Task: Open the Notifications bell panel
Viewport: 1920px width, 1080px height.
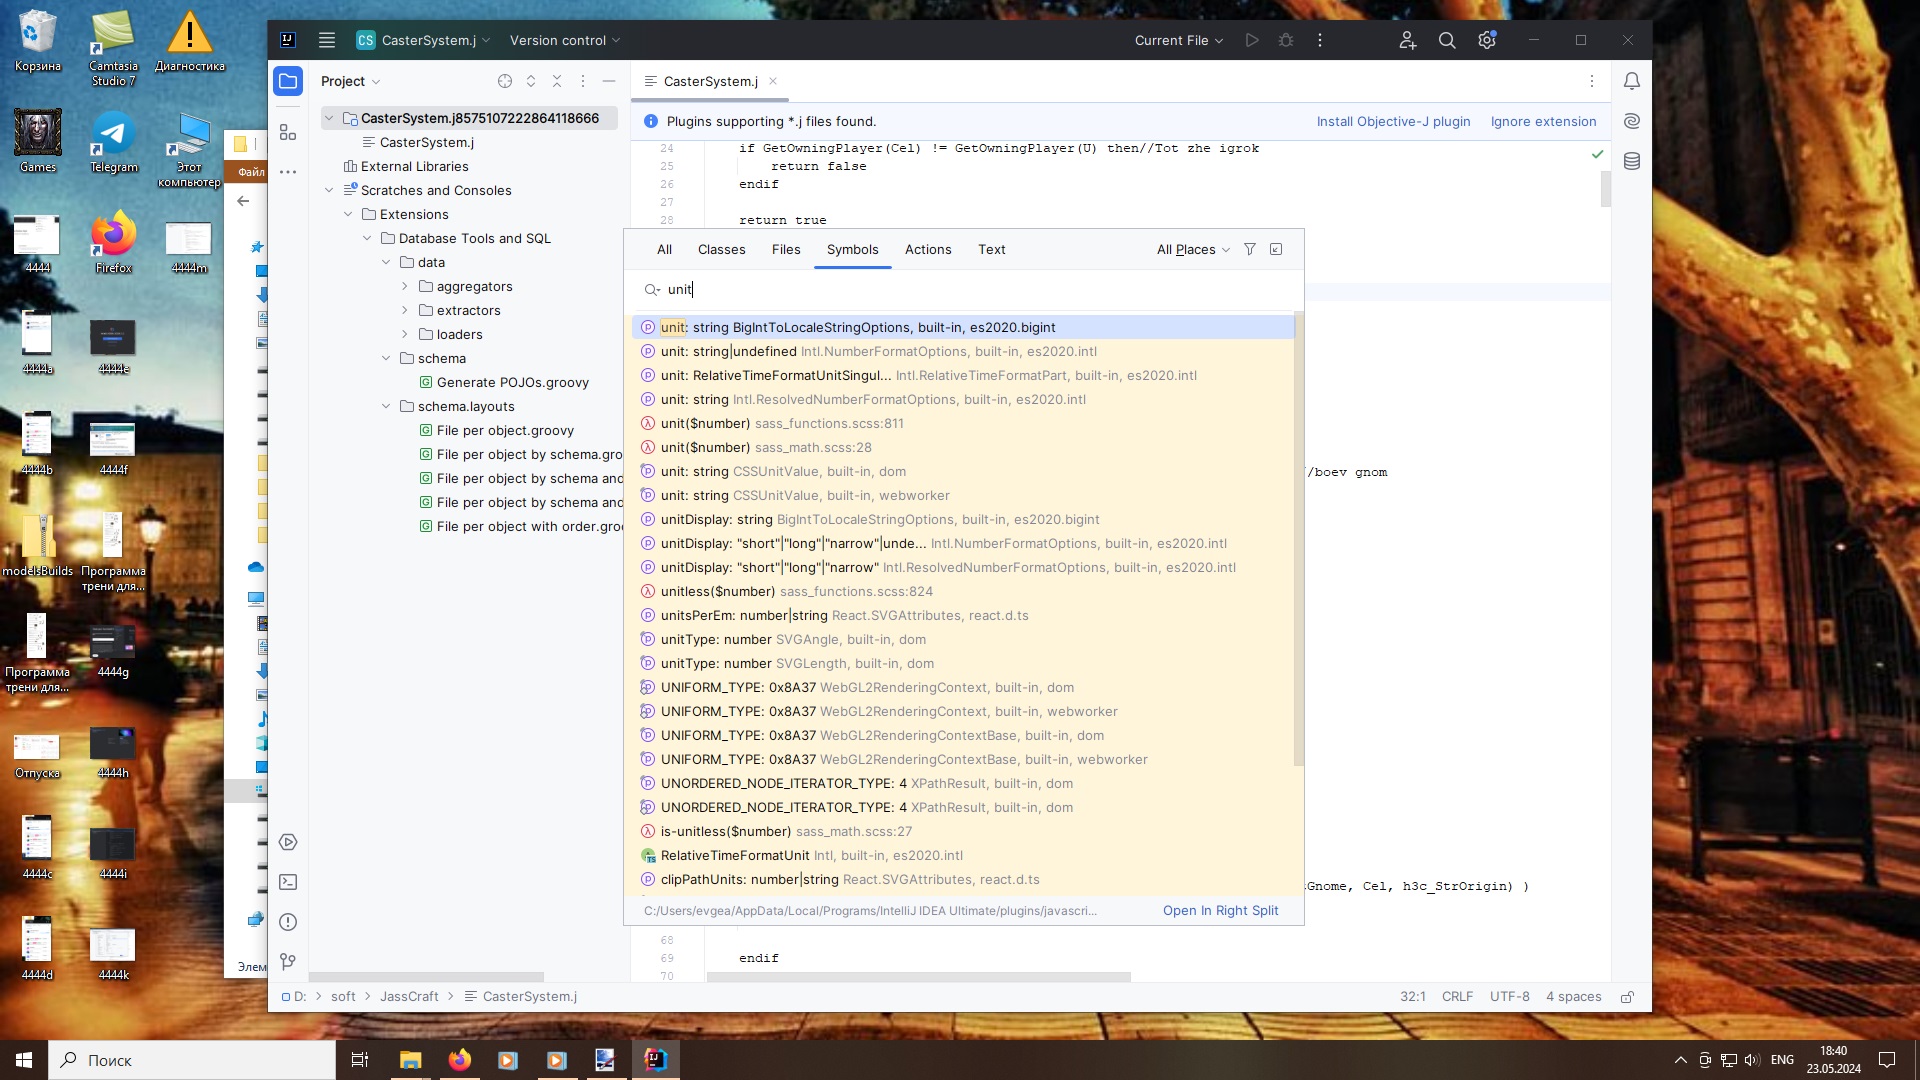Action: (1632, 81)
